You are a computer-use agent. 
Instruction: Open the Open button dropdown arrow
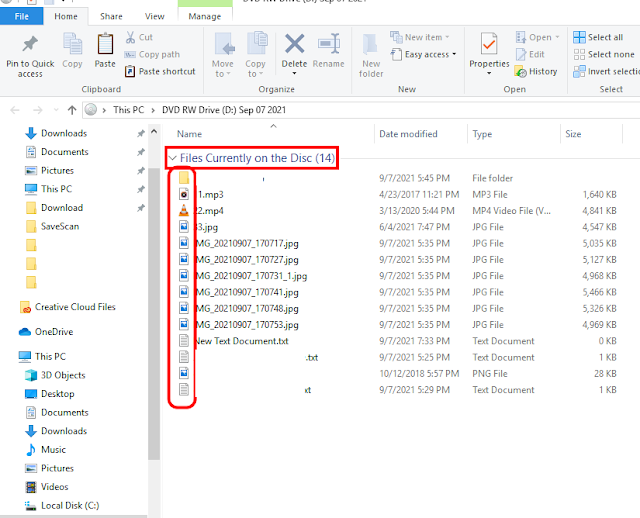(557, 37)
